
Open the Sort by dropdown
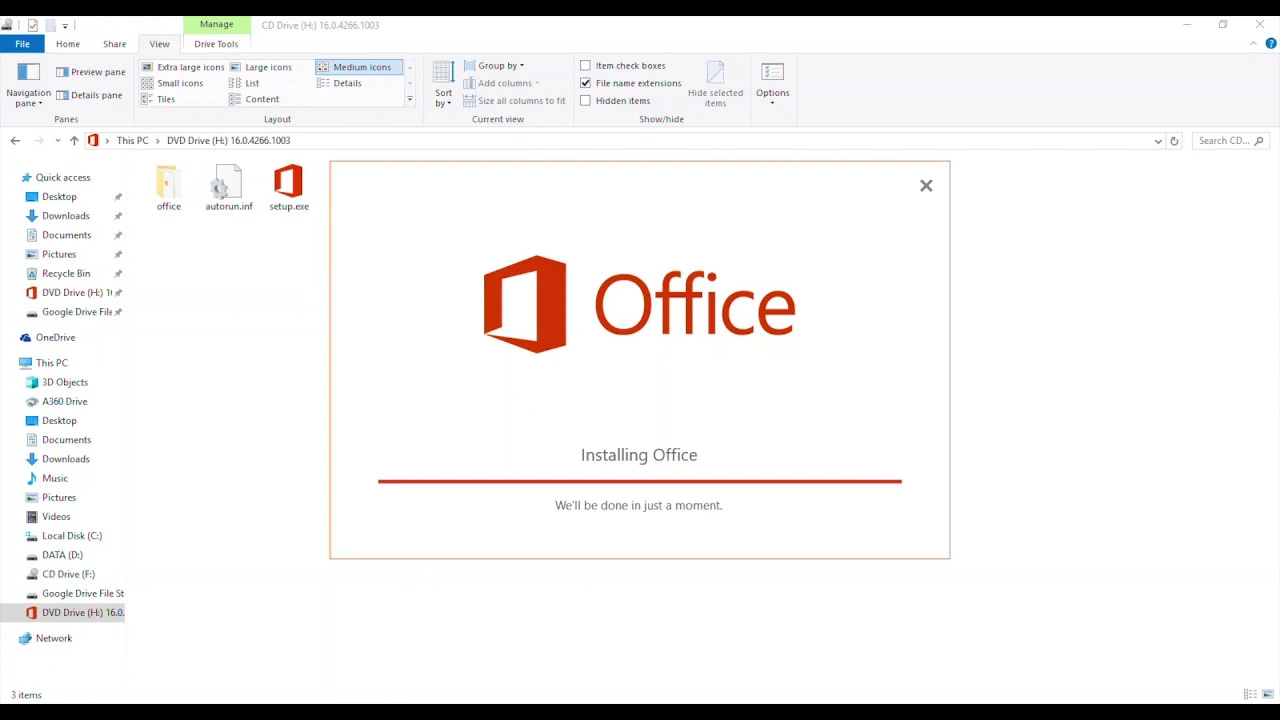[x=443, y=86]
